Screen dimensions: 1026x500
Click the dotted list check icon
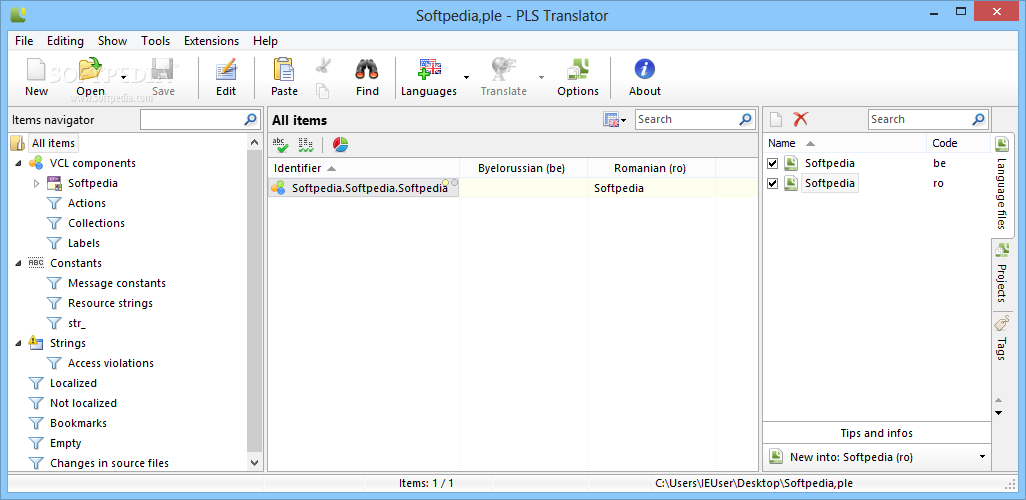306,145
